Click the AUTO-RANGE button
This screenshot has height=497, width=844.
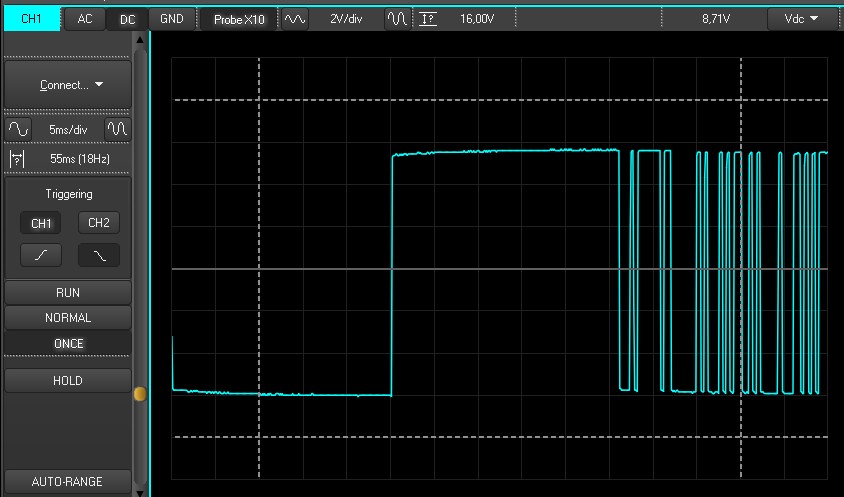68,481
